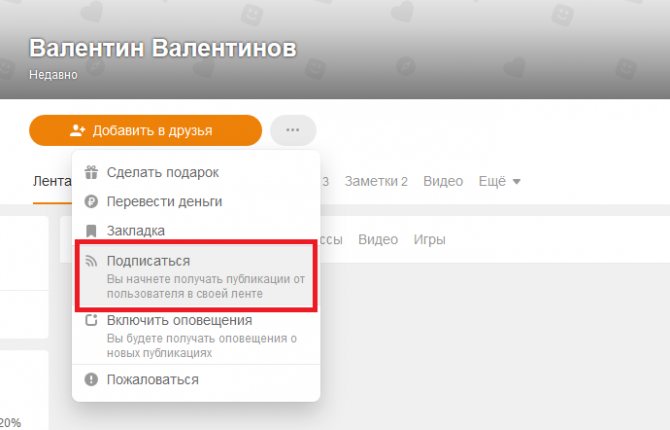
Task: Switch to the Заметки 2 tab
Action: pyautogui.click(x=376, y=181)
